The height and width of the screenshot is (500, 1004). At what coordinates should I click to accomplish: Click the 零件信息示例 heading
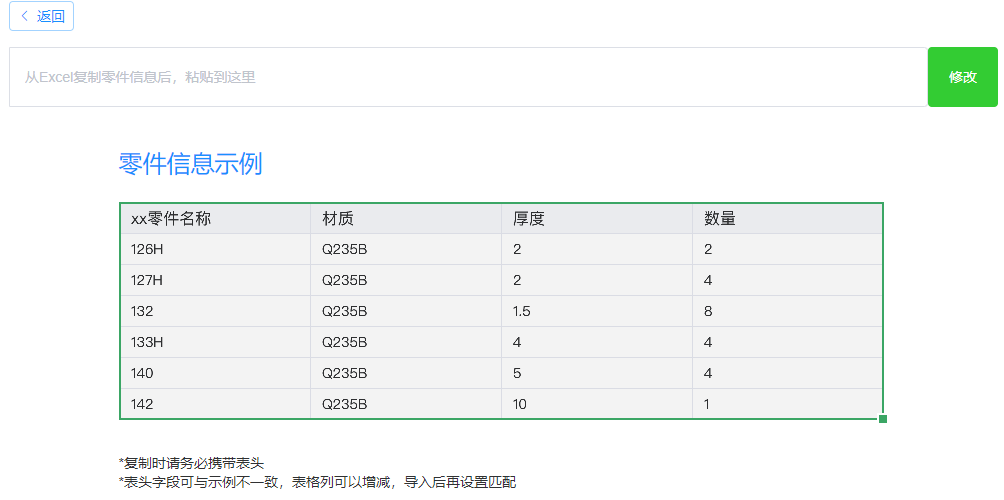pos(190,165)
